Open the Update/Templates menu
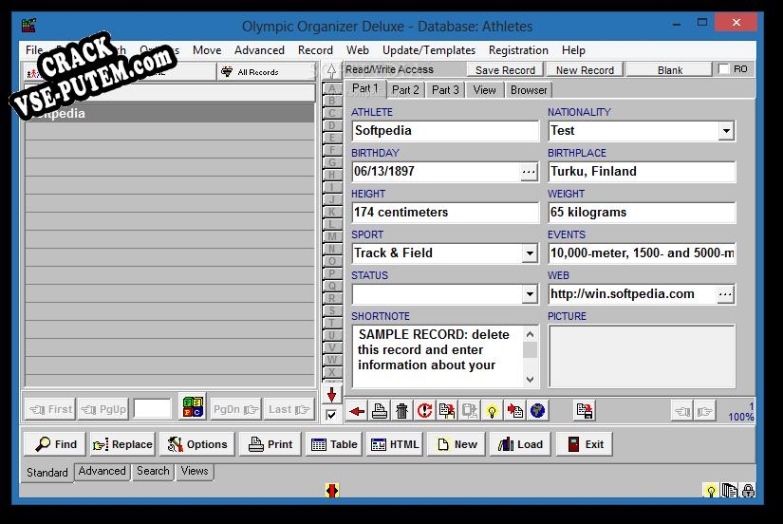The image size is (783, 524). pos(428,50)
